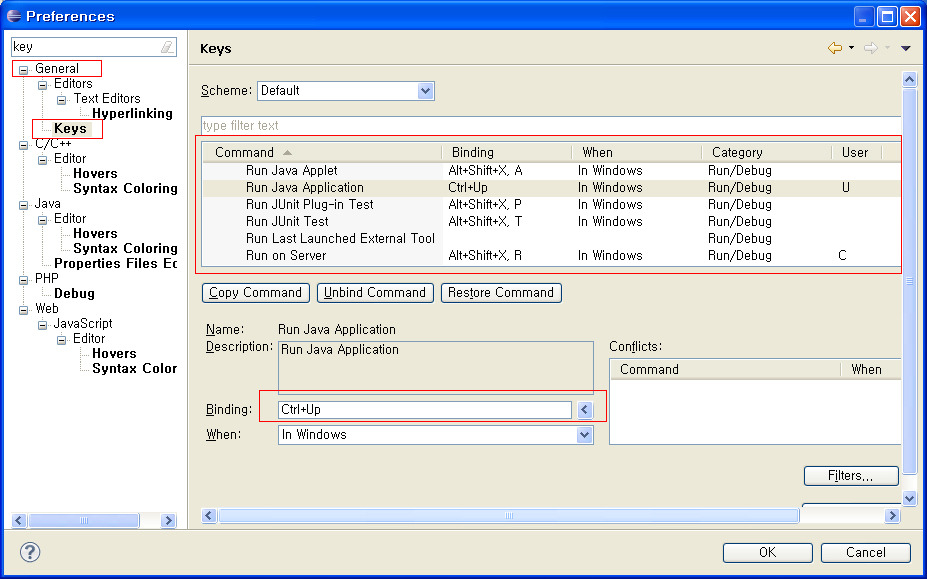
Task: Select the Run JUnit Test command row
Action: click(x=287, y=222)
